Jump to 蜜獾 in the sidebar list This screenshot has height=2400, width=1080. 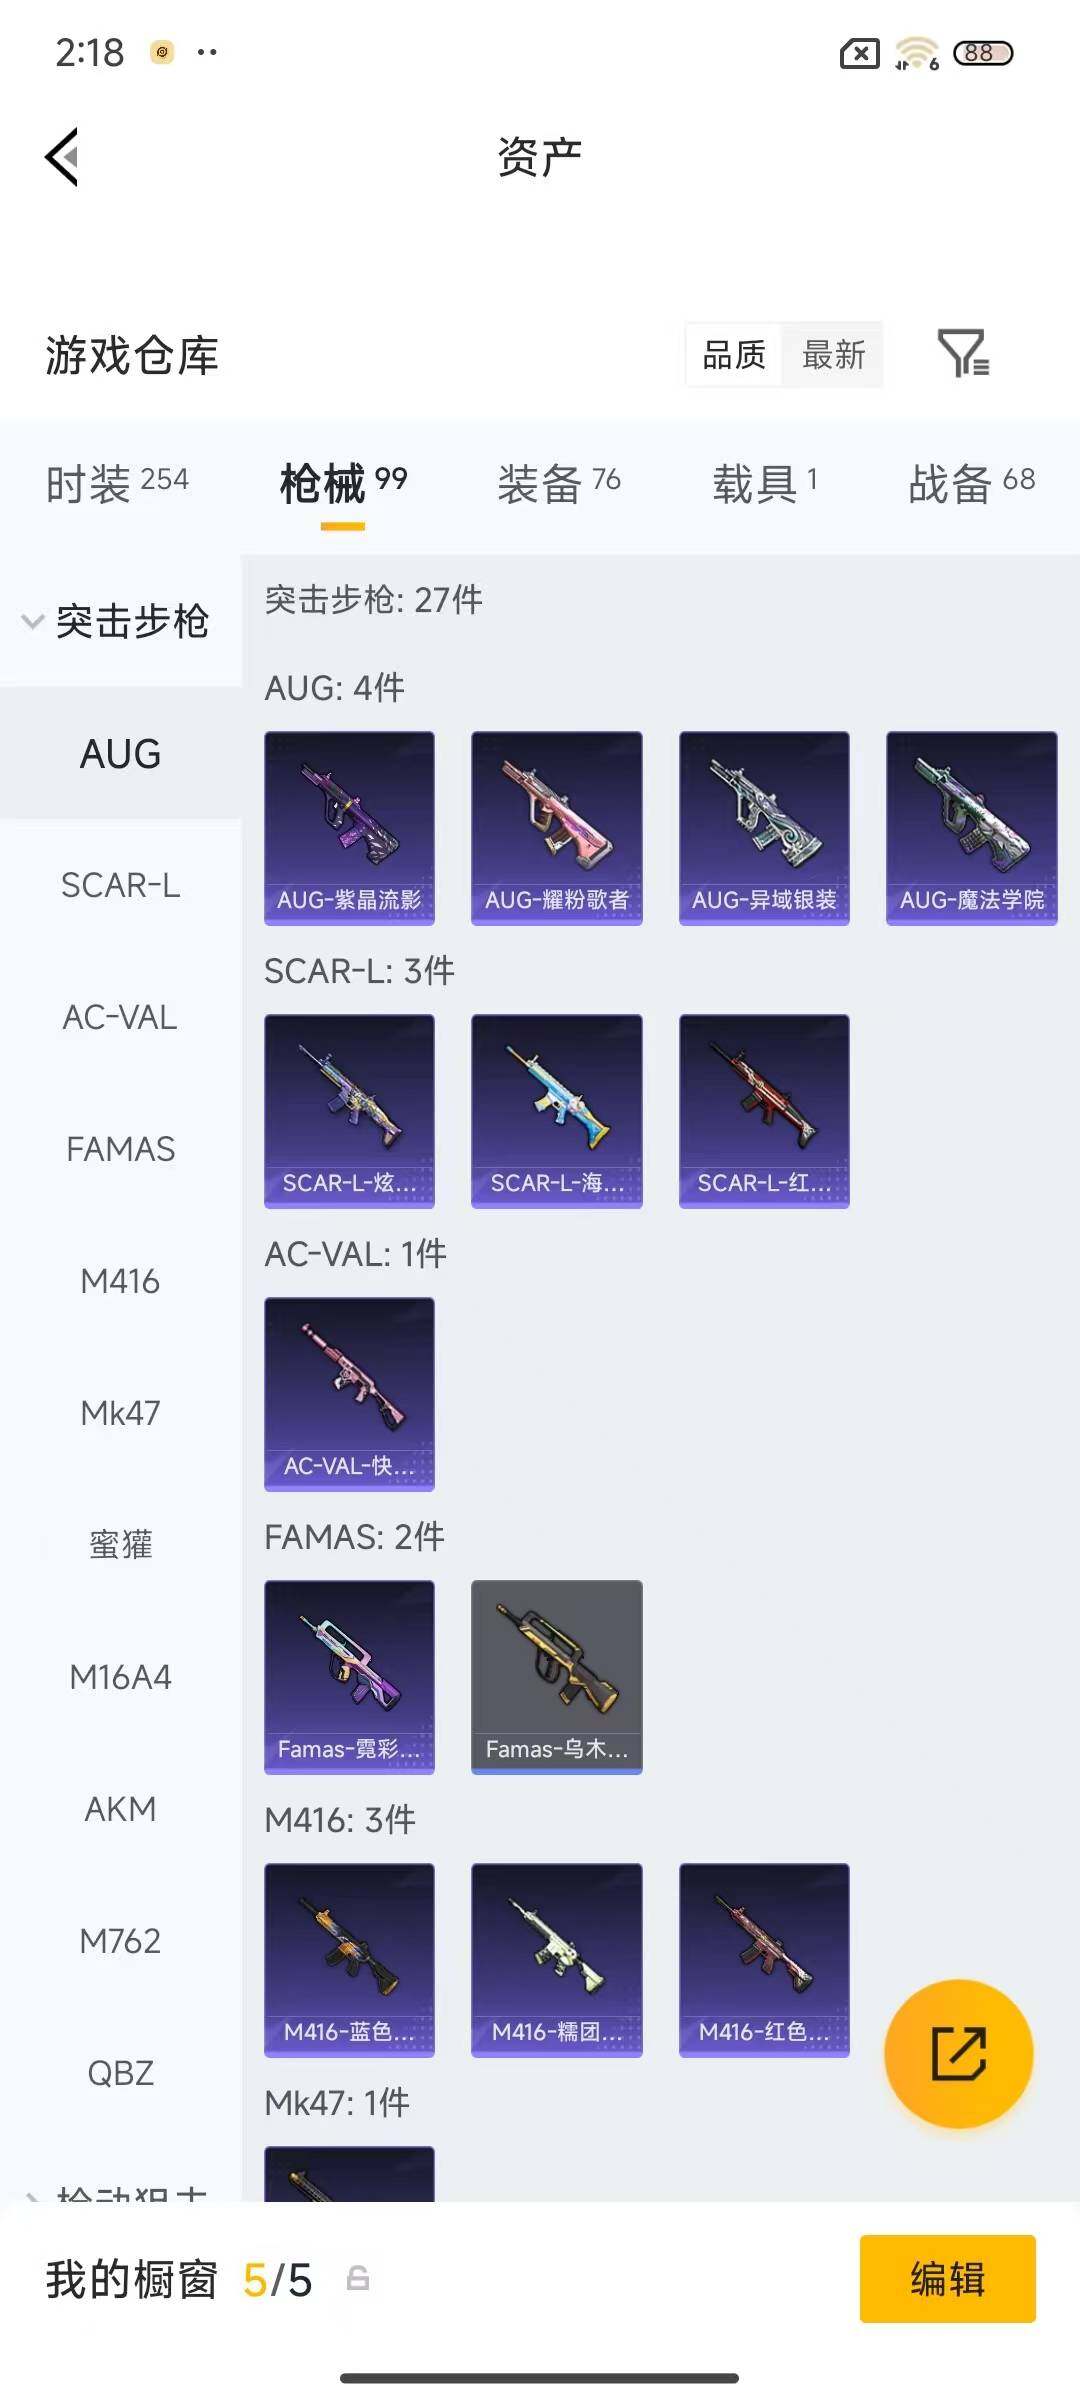[120, 1545]
